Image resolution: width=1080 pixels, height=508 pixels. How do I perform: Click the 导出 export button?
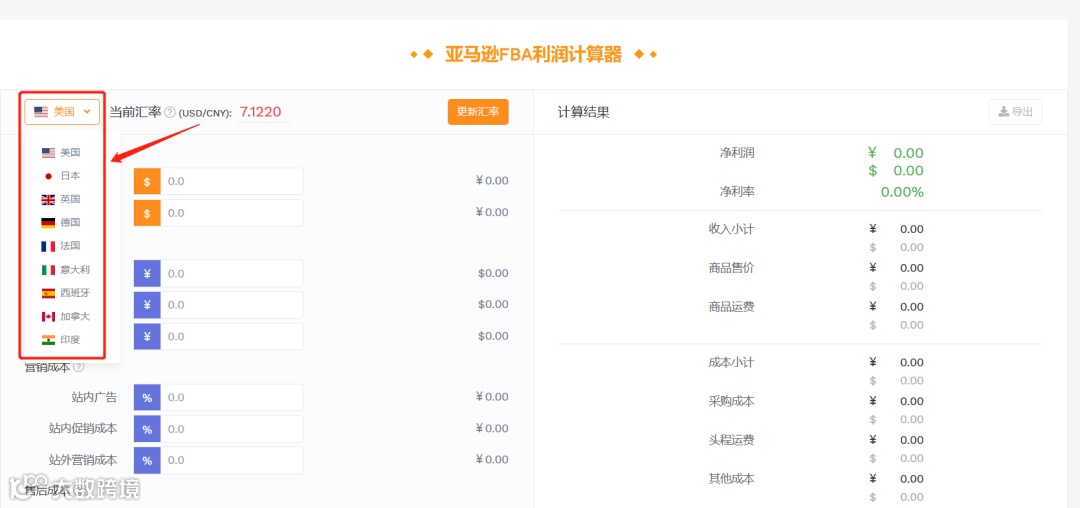point(1015,112)
